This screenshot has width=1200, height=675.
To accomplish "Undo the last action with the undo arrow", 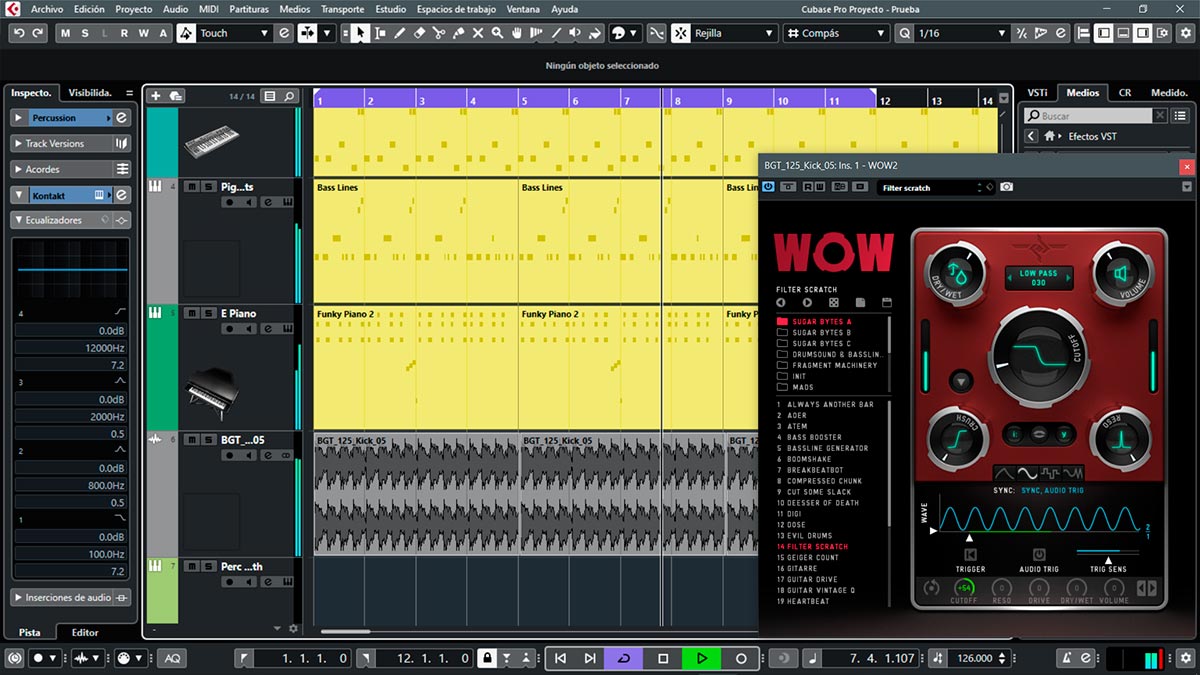I will pyautogui.click(x=19, y=33).
